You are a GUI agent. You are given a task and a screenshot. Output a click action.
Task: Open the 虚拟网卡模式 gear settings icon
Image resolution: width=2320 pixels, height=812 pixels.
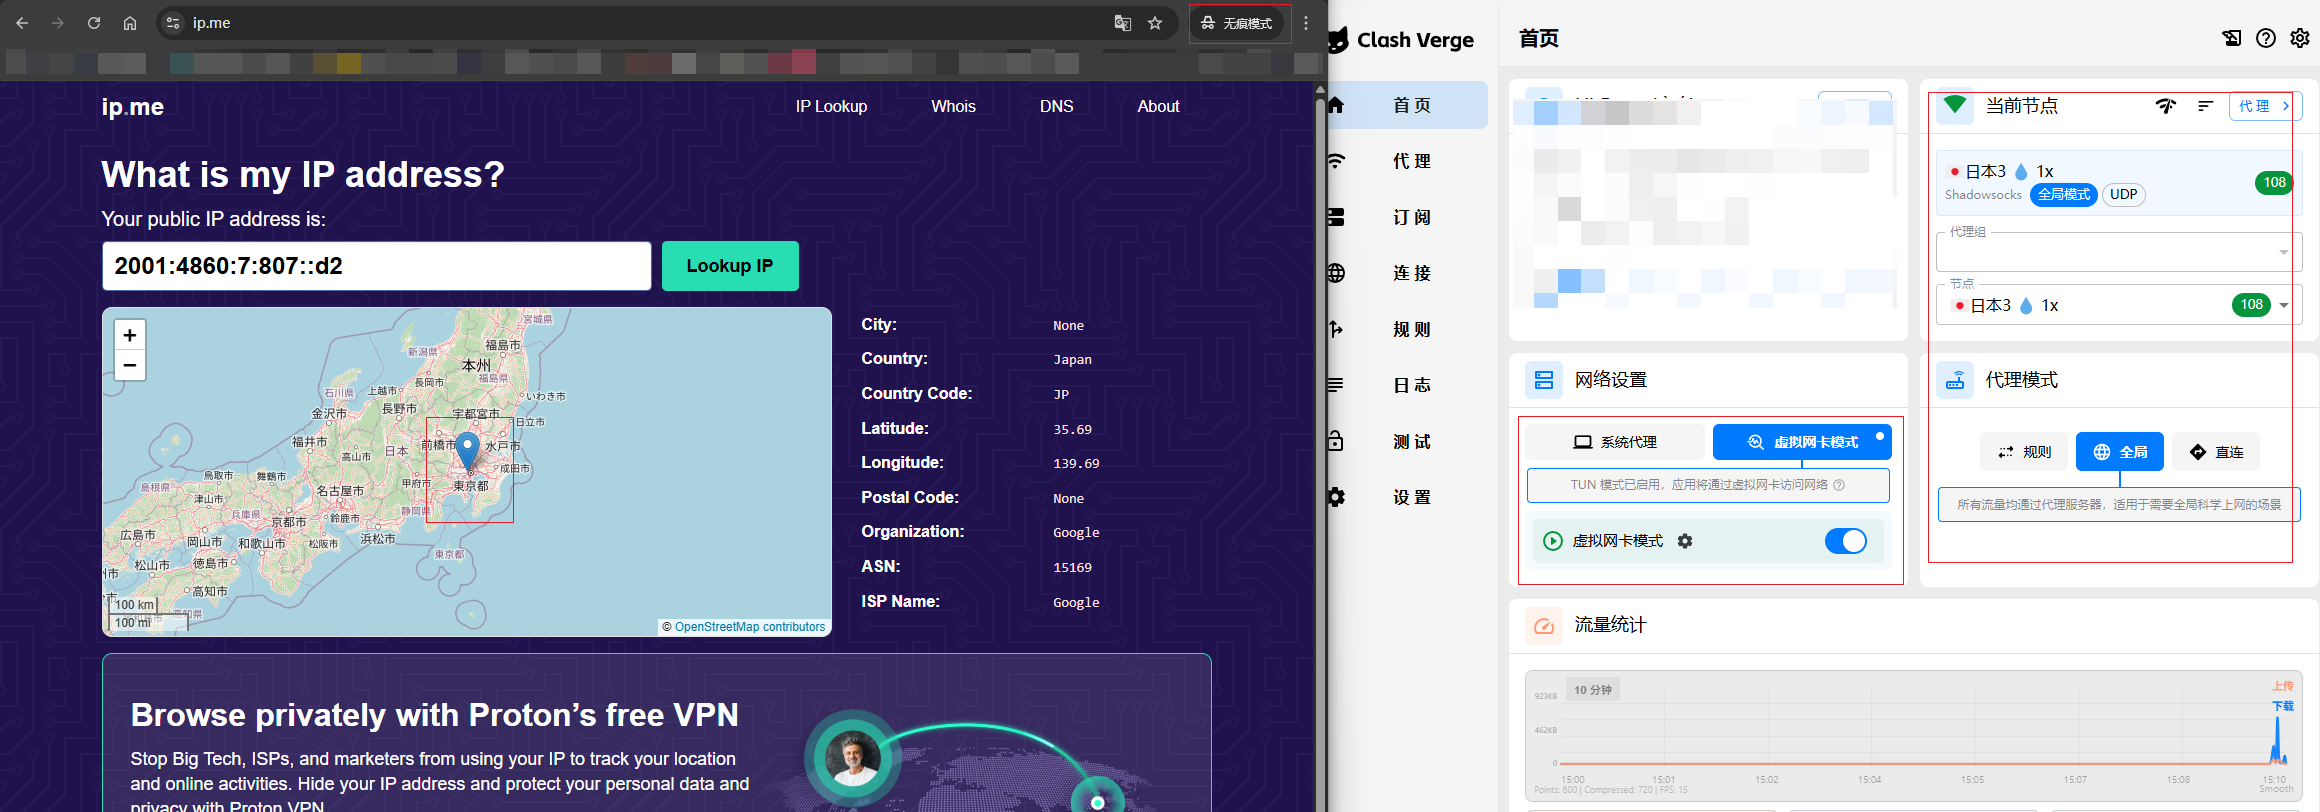coord(1685,541)
